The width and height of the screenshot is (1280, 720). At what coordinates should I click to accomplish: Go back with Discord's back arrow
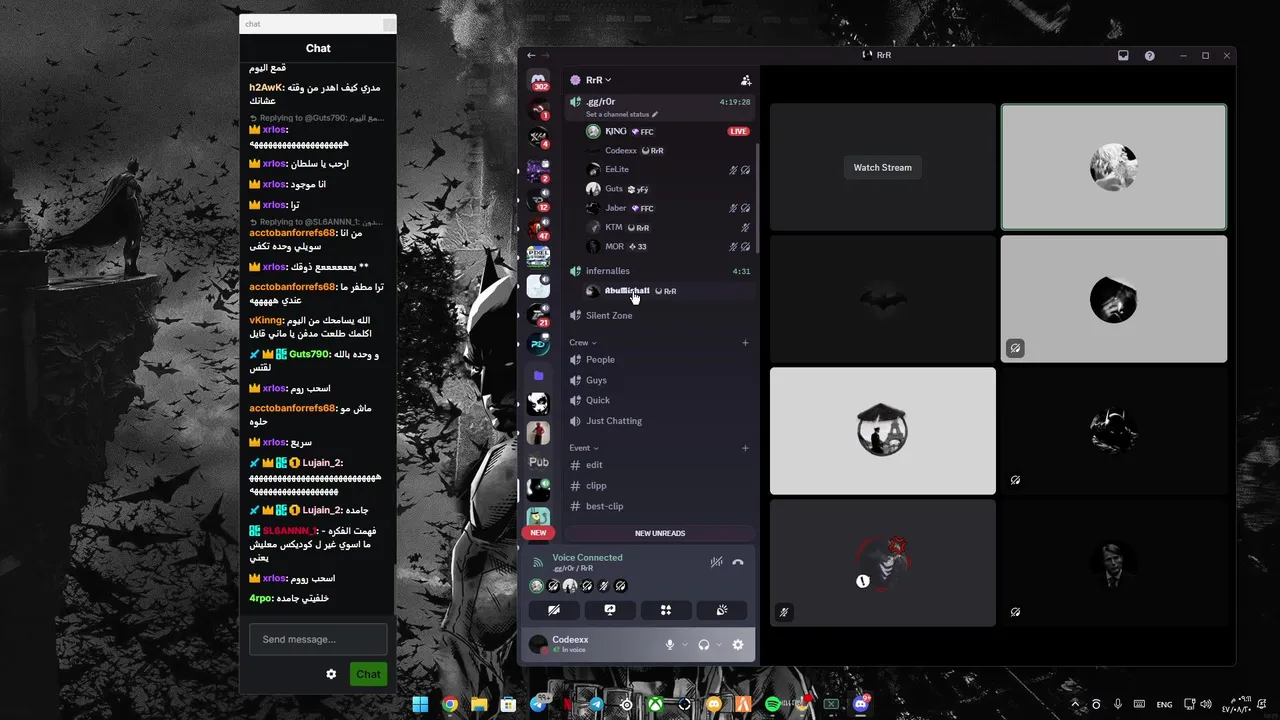(531, 55)
